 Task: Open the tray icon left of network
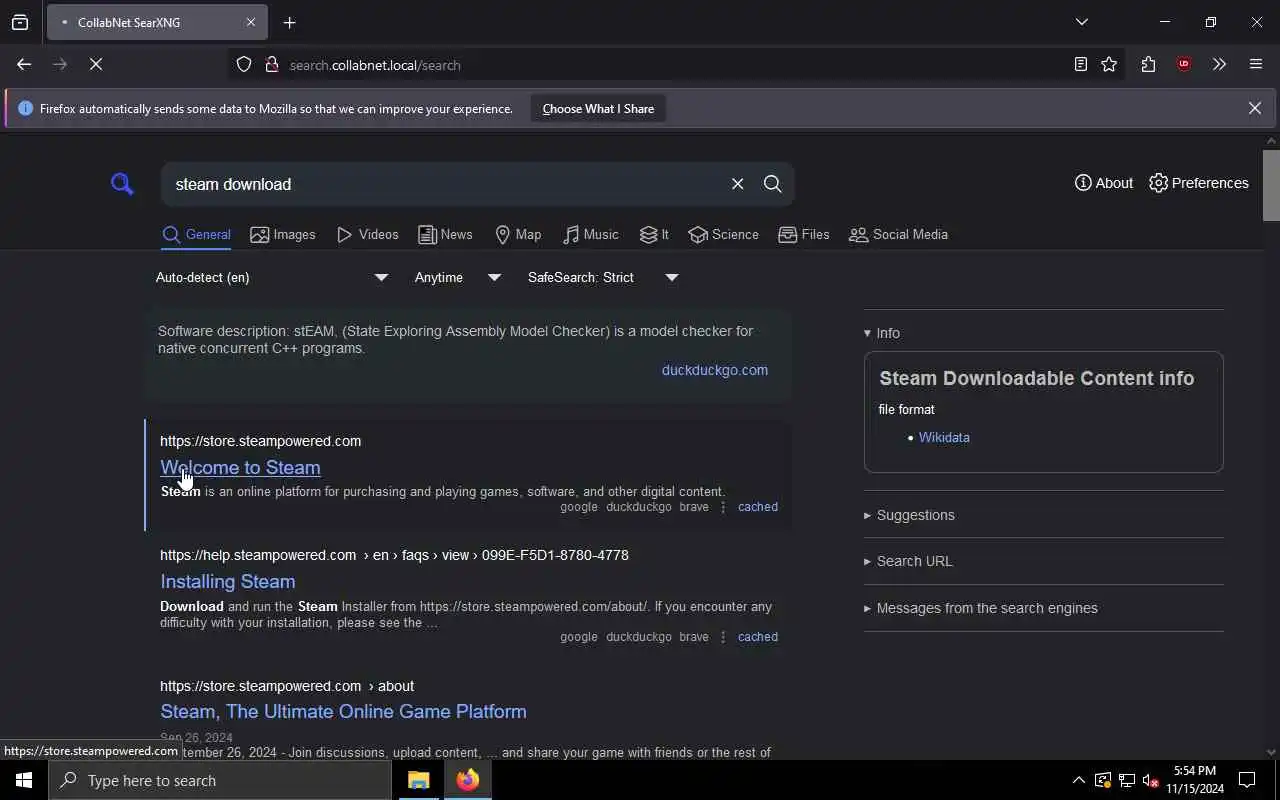1103,780
